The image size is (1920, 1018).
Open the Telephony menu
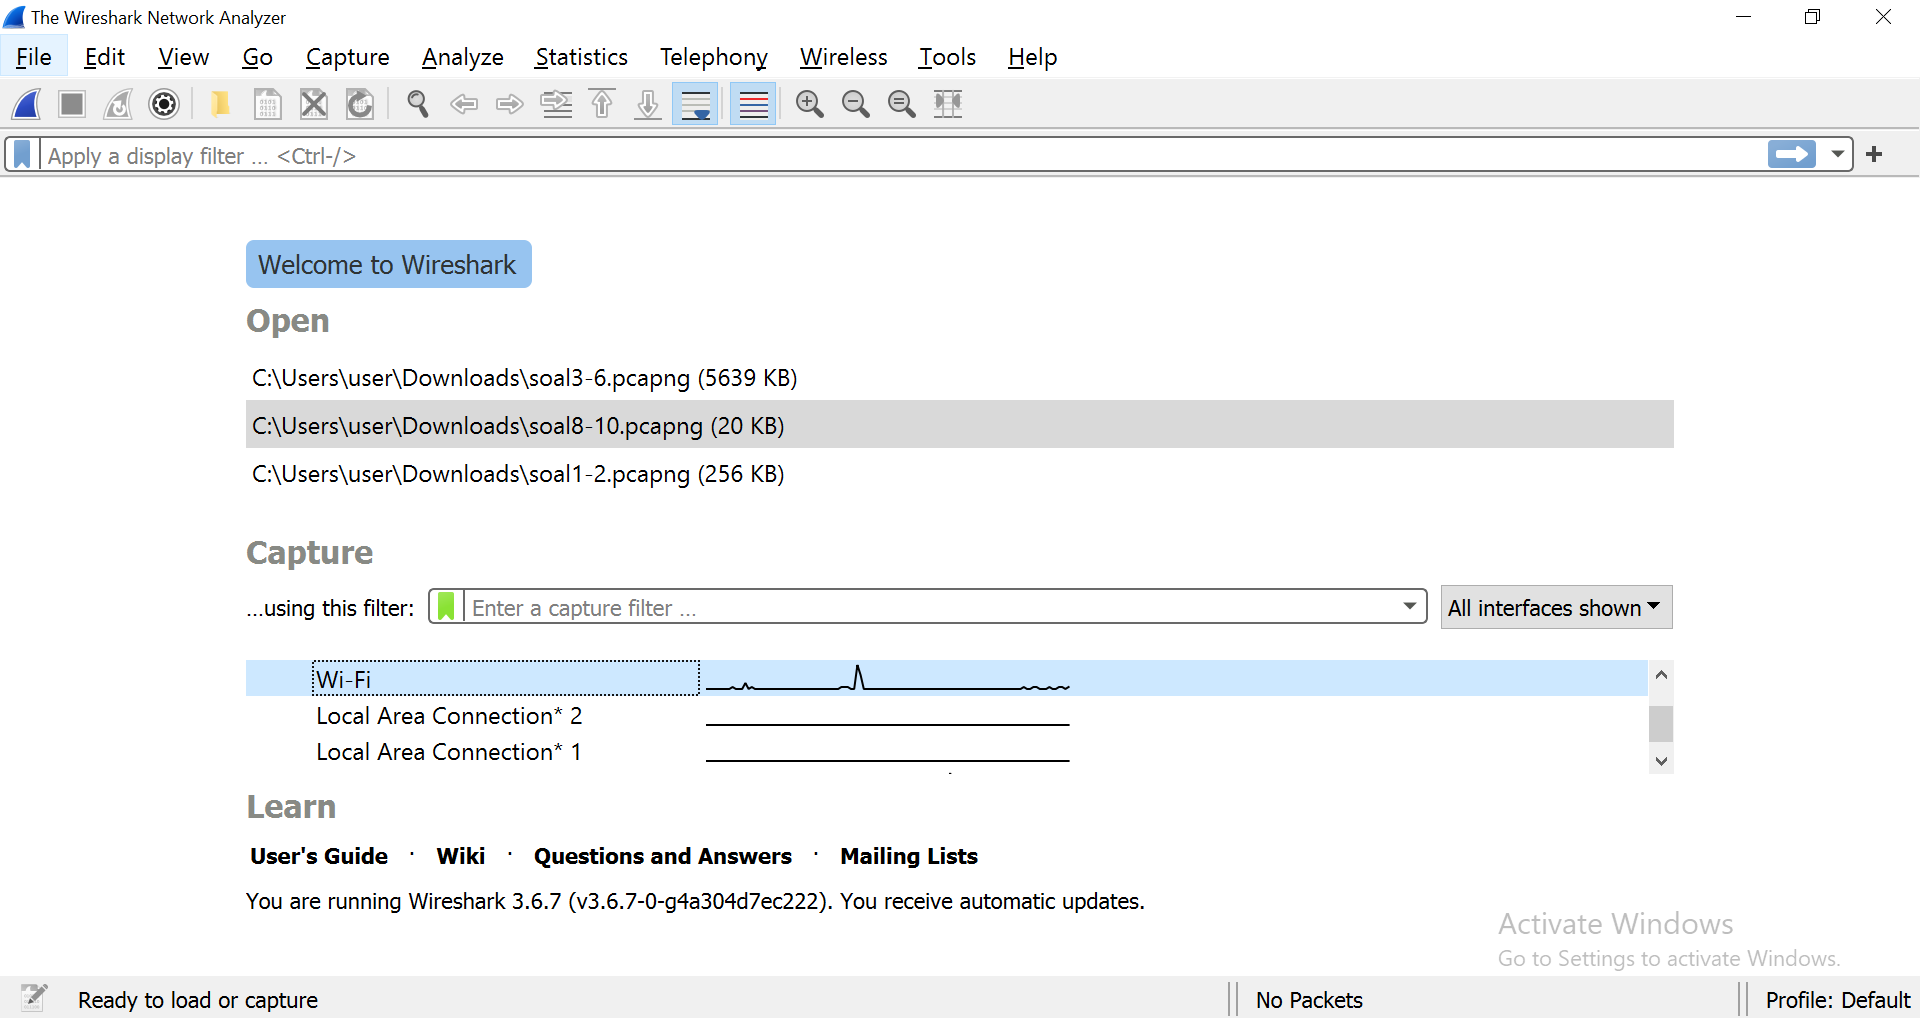(x=713, y=57)
